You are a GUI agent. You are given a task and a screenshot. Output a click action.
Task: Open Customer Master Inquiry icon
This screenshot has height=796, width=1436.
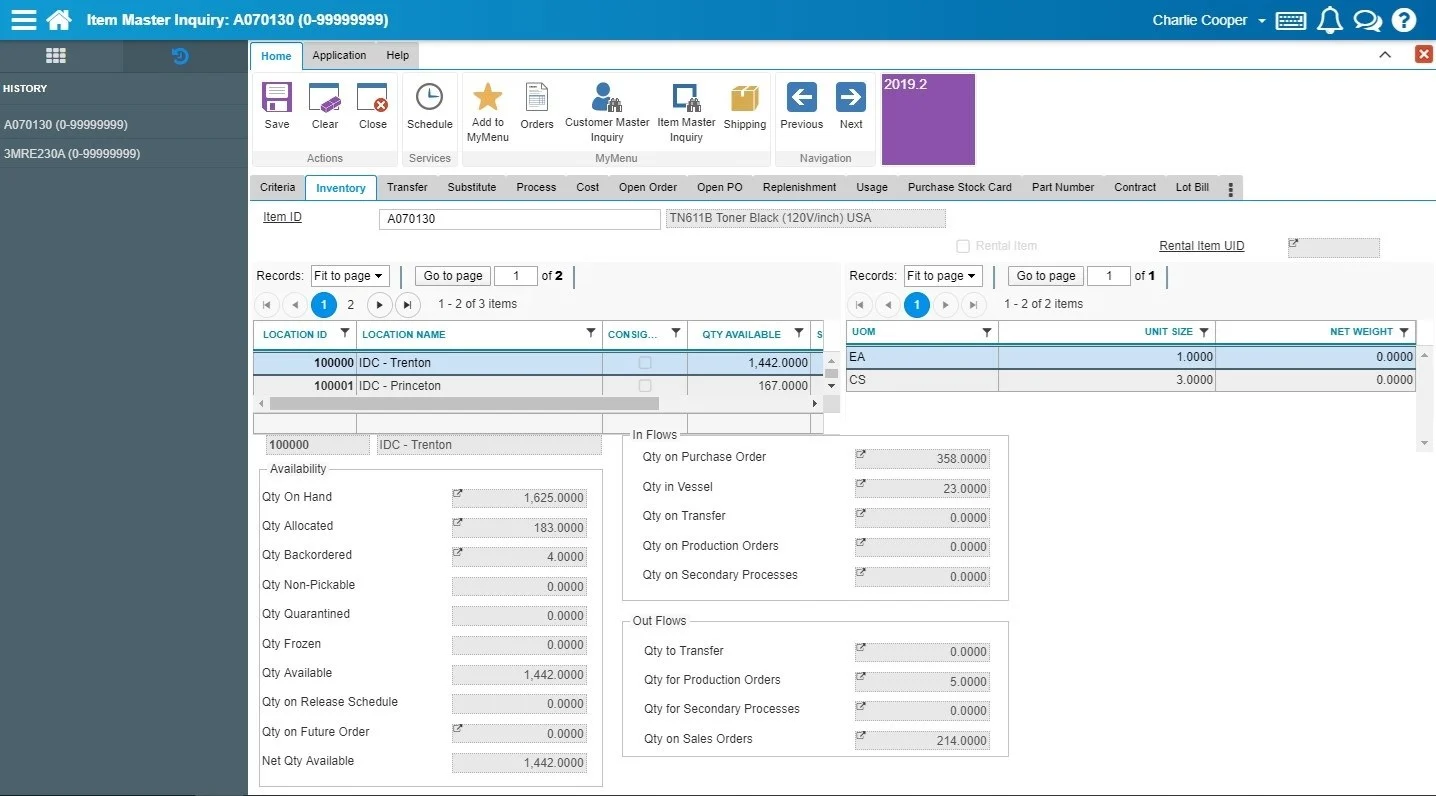[x=606, y=97]
